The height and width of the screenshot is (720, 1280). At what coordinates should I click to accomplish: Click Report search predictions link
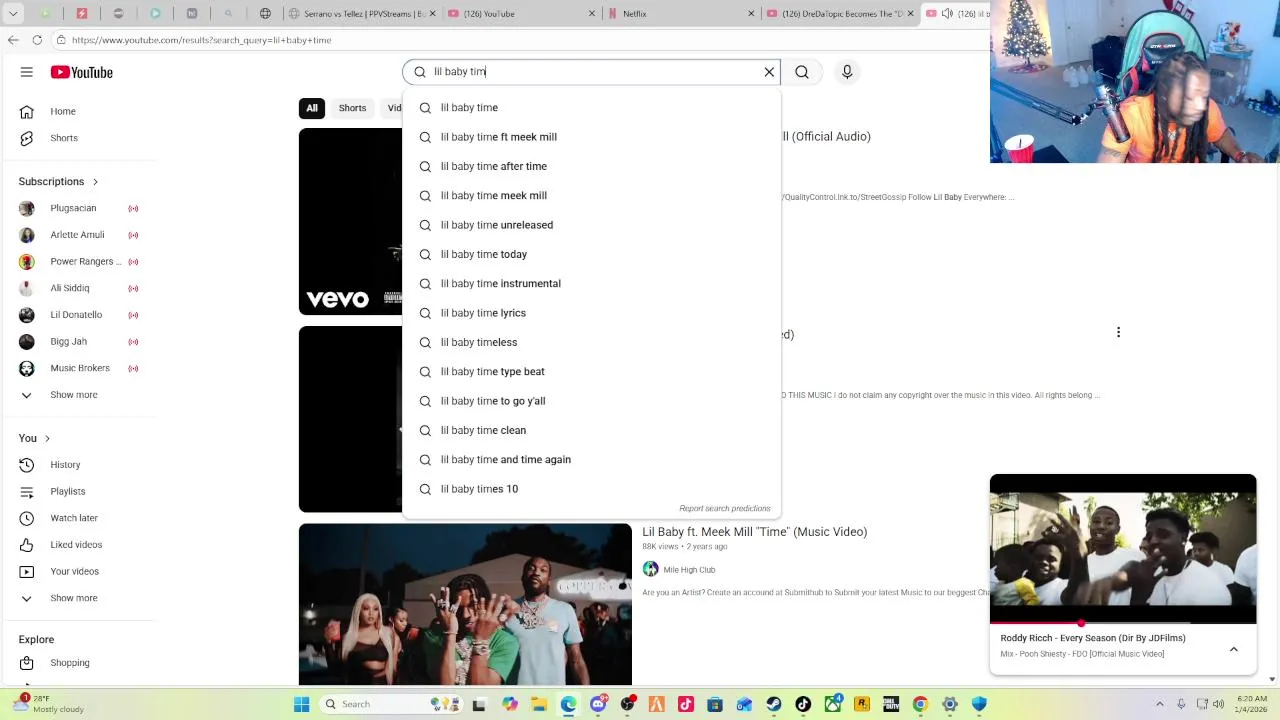[725, 509]
